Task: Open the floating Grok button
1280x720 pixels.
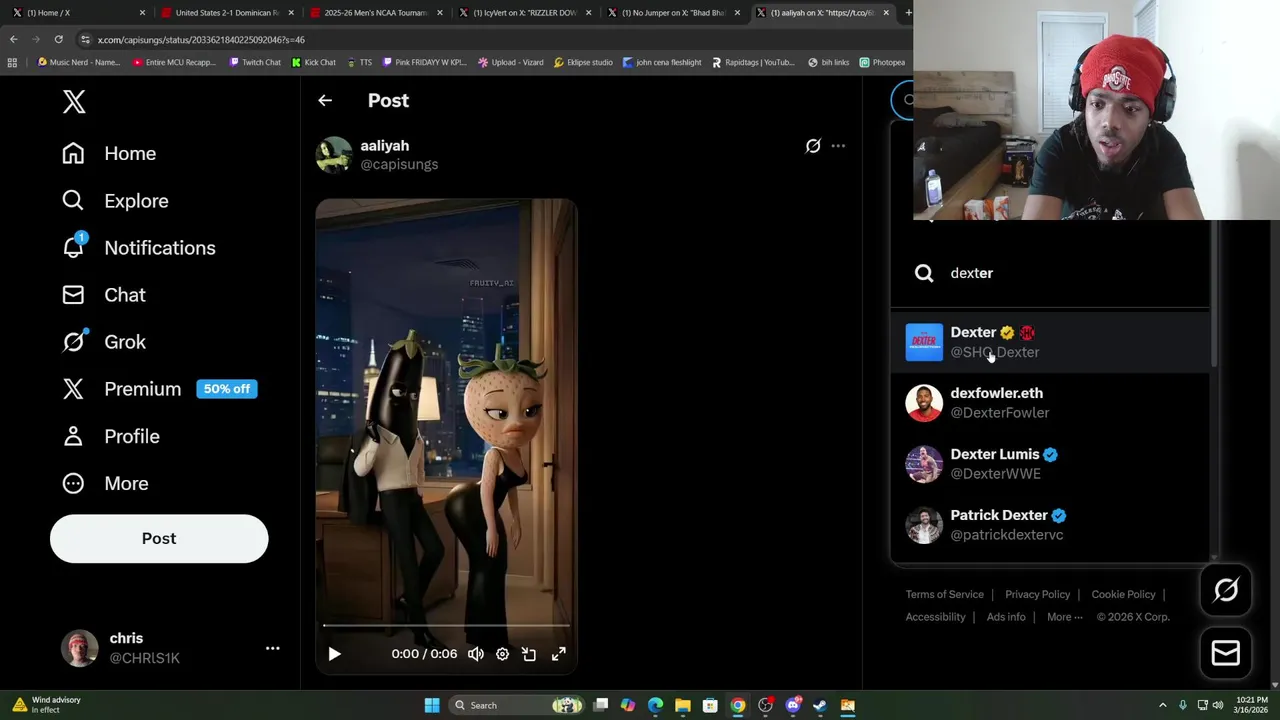Action: pos(1226,590)
